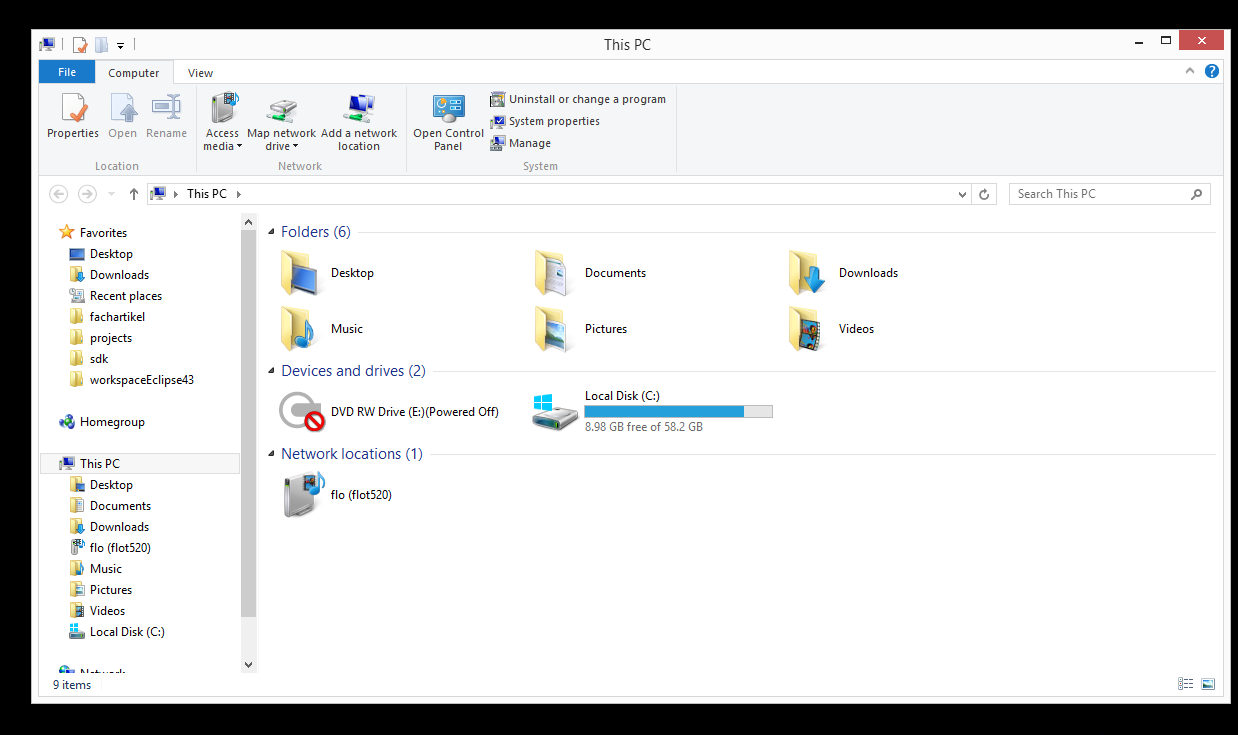
Task: Collapse the Folders (6) group
Action: pyautogui.click(x=271, y=232)
